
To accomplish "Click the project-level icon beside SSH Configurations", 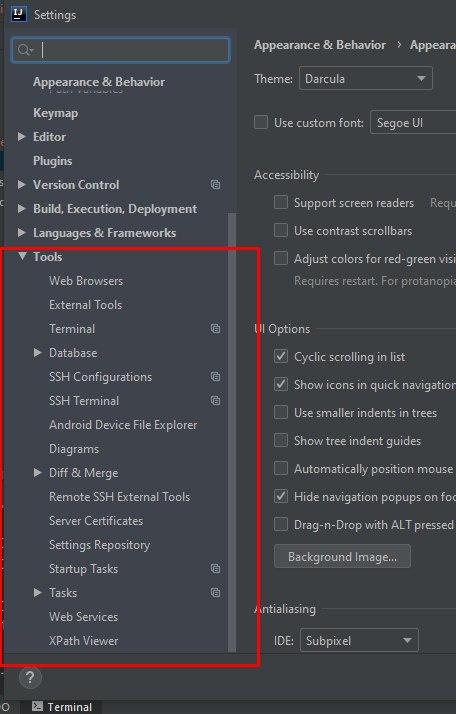I will pos(215,377).
